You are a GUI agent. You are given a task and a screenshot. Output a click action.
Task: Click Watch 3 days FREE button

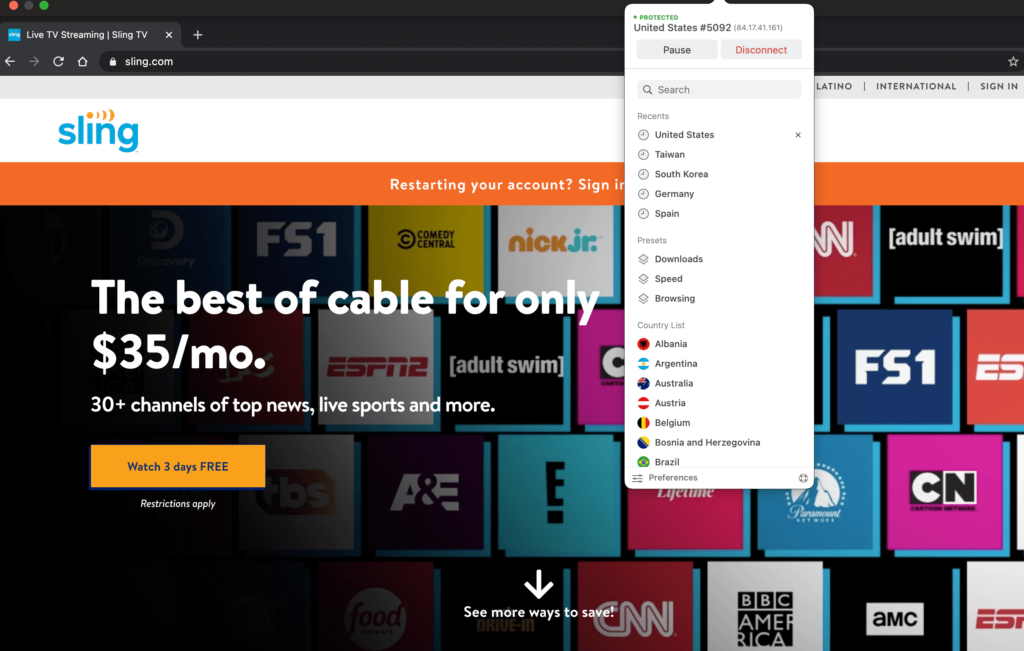tap(178, 466)
